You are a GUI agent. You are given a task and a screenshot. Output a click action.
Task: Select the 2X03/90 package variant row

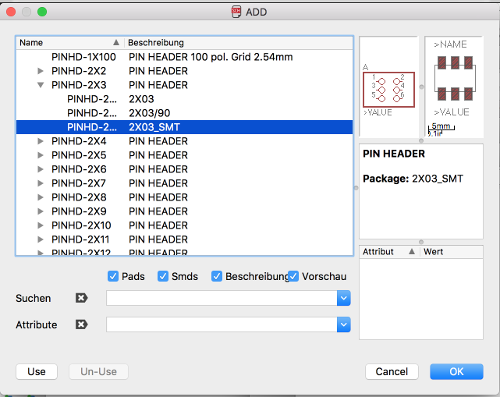point(184,113)
